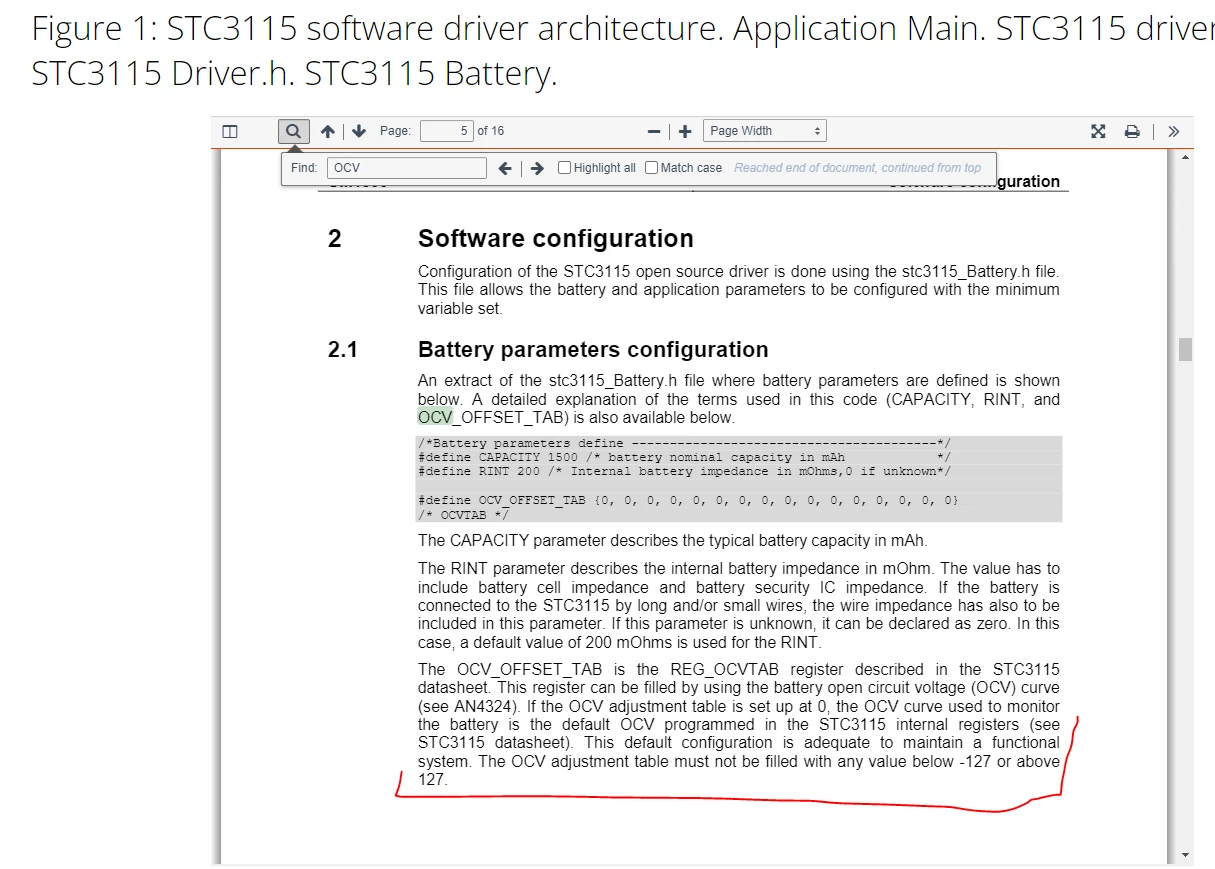1215x869 pixels.
Task: Go to next page arrow
Action: (x=359, y=131)
